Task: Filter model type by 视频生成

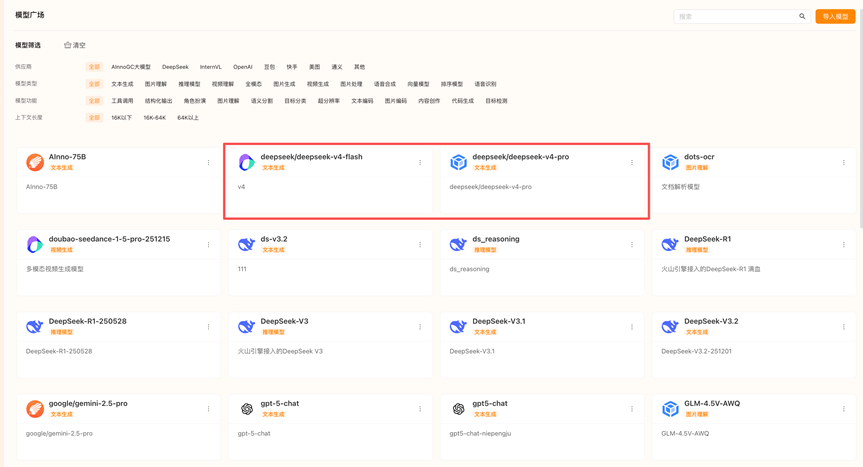Action: pyautogui.click(x=318, y=84)
